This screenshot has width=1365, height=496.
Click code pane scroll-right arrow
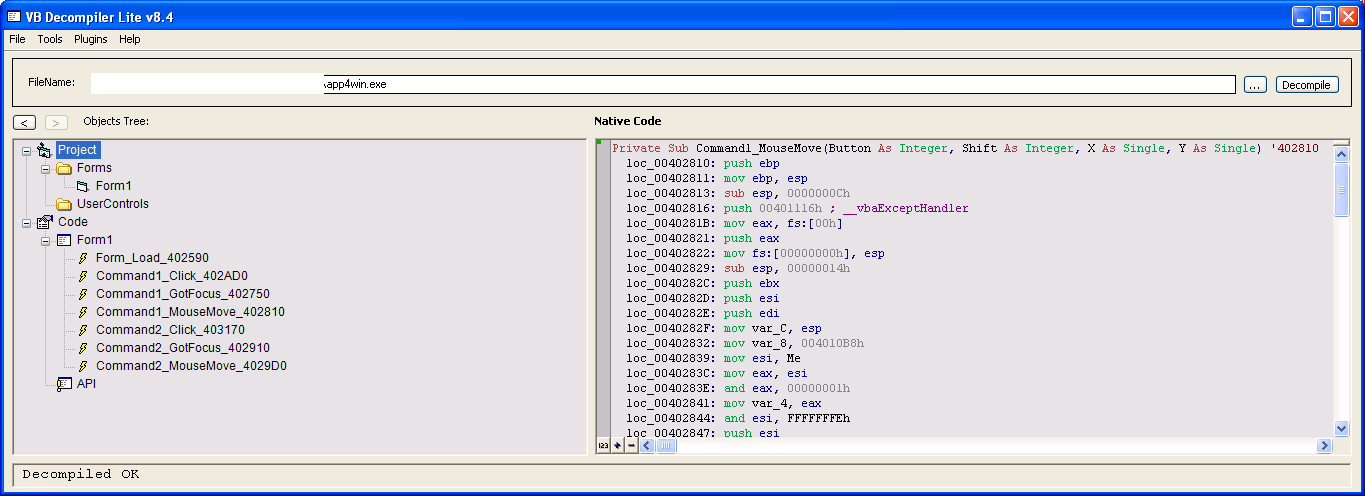(x=1325, y=445)
